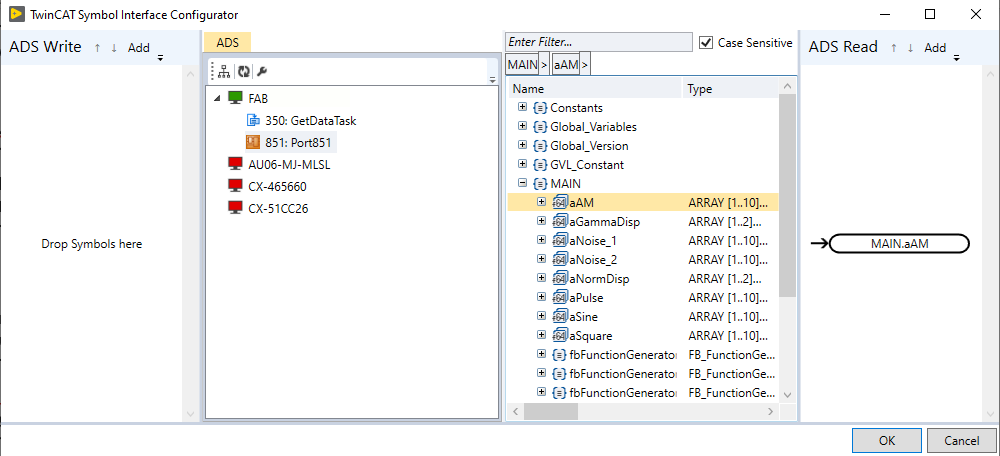Click the down arrow next to ADS Read
Image resolution: width=1000 pixels, height=456 pixels.
tap(910, 47)
